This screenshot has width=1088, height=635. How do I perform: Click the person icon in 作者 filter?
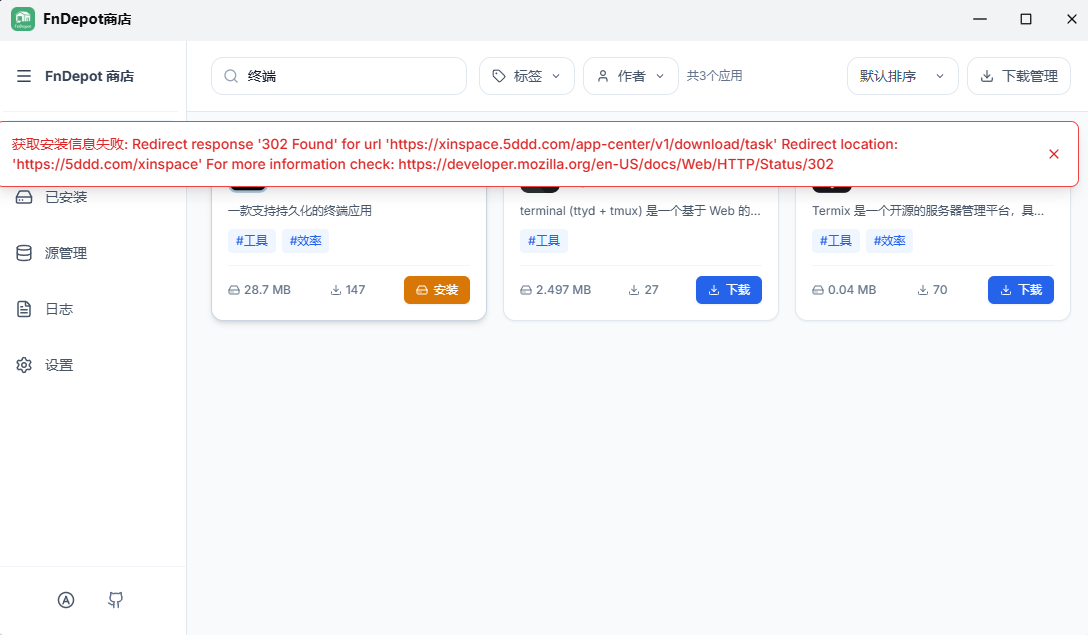point(603,76)
